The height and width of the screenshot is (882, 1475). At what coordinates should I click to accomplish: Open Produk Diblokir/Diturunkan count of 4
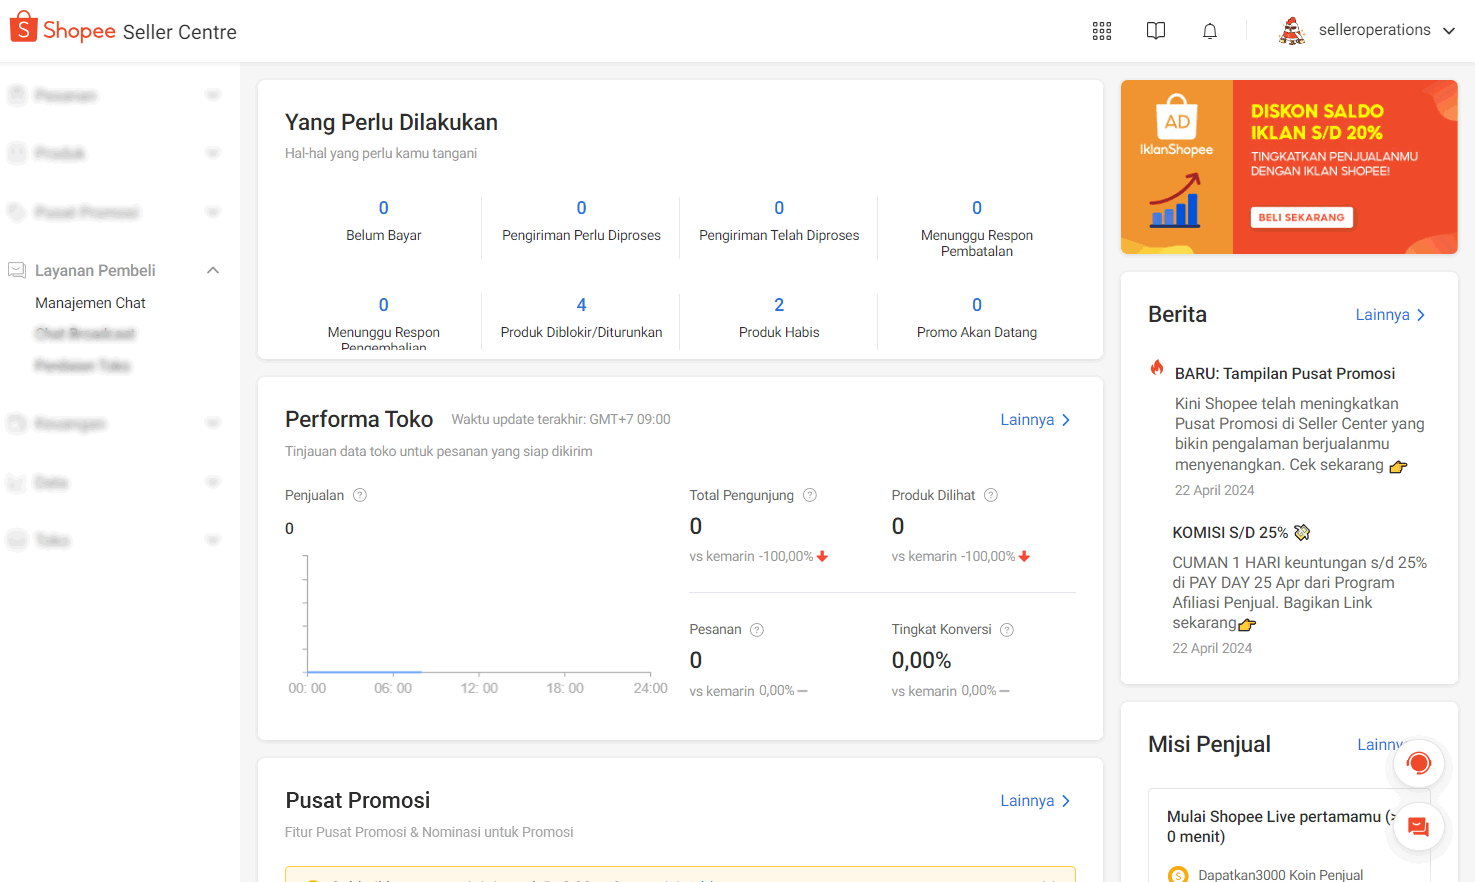click(x=581, y=306)
